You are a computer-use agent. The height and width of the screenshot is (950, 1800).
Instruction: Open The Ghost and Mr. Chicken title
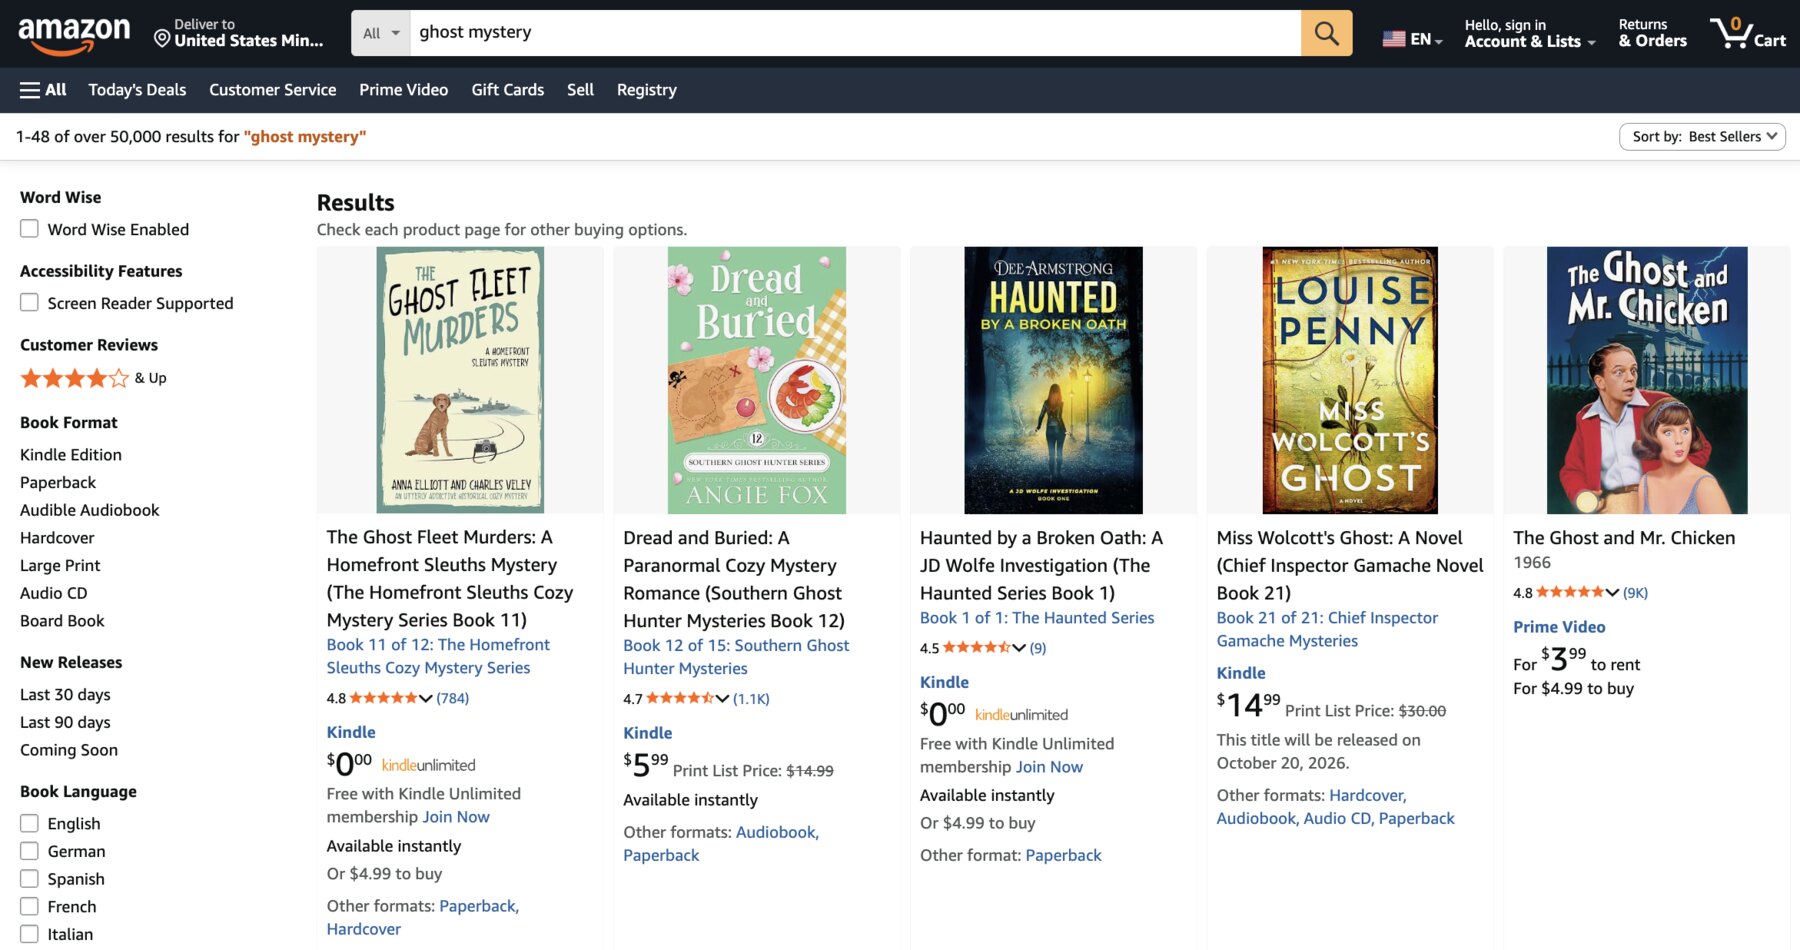point(1624,538)
